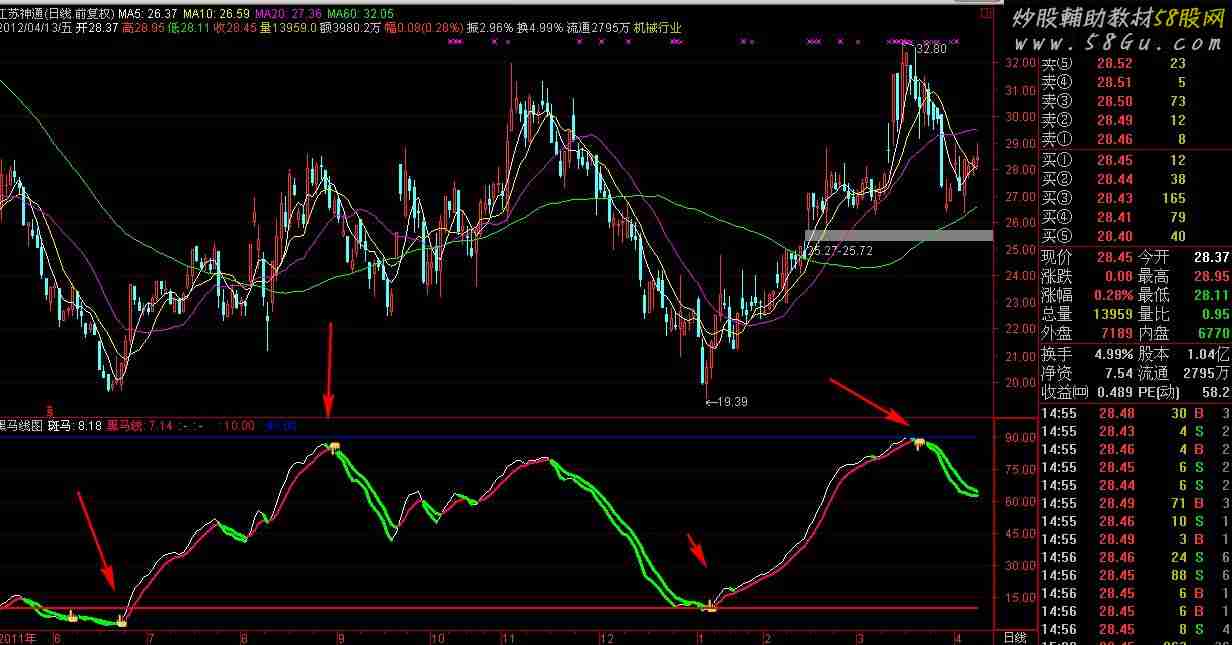Click month 11 on the time axis
This screenshot has height=645, width=1232.
pyautogui.click(x=508, y=637)
